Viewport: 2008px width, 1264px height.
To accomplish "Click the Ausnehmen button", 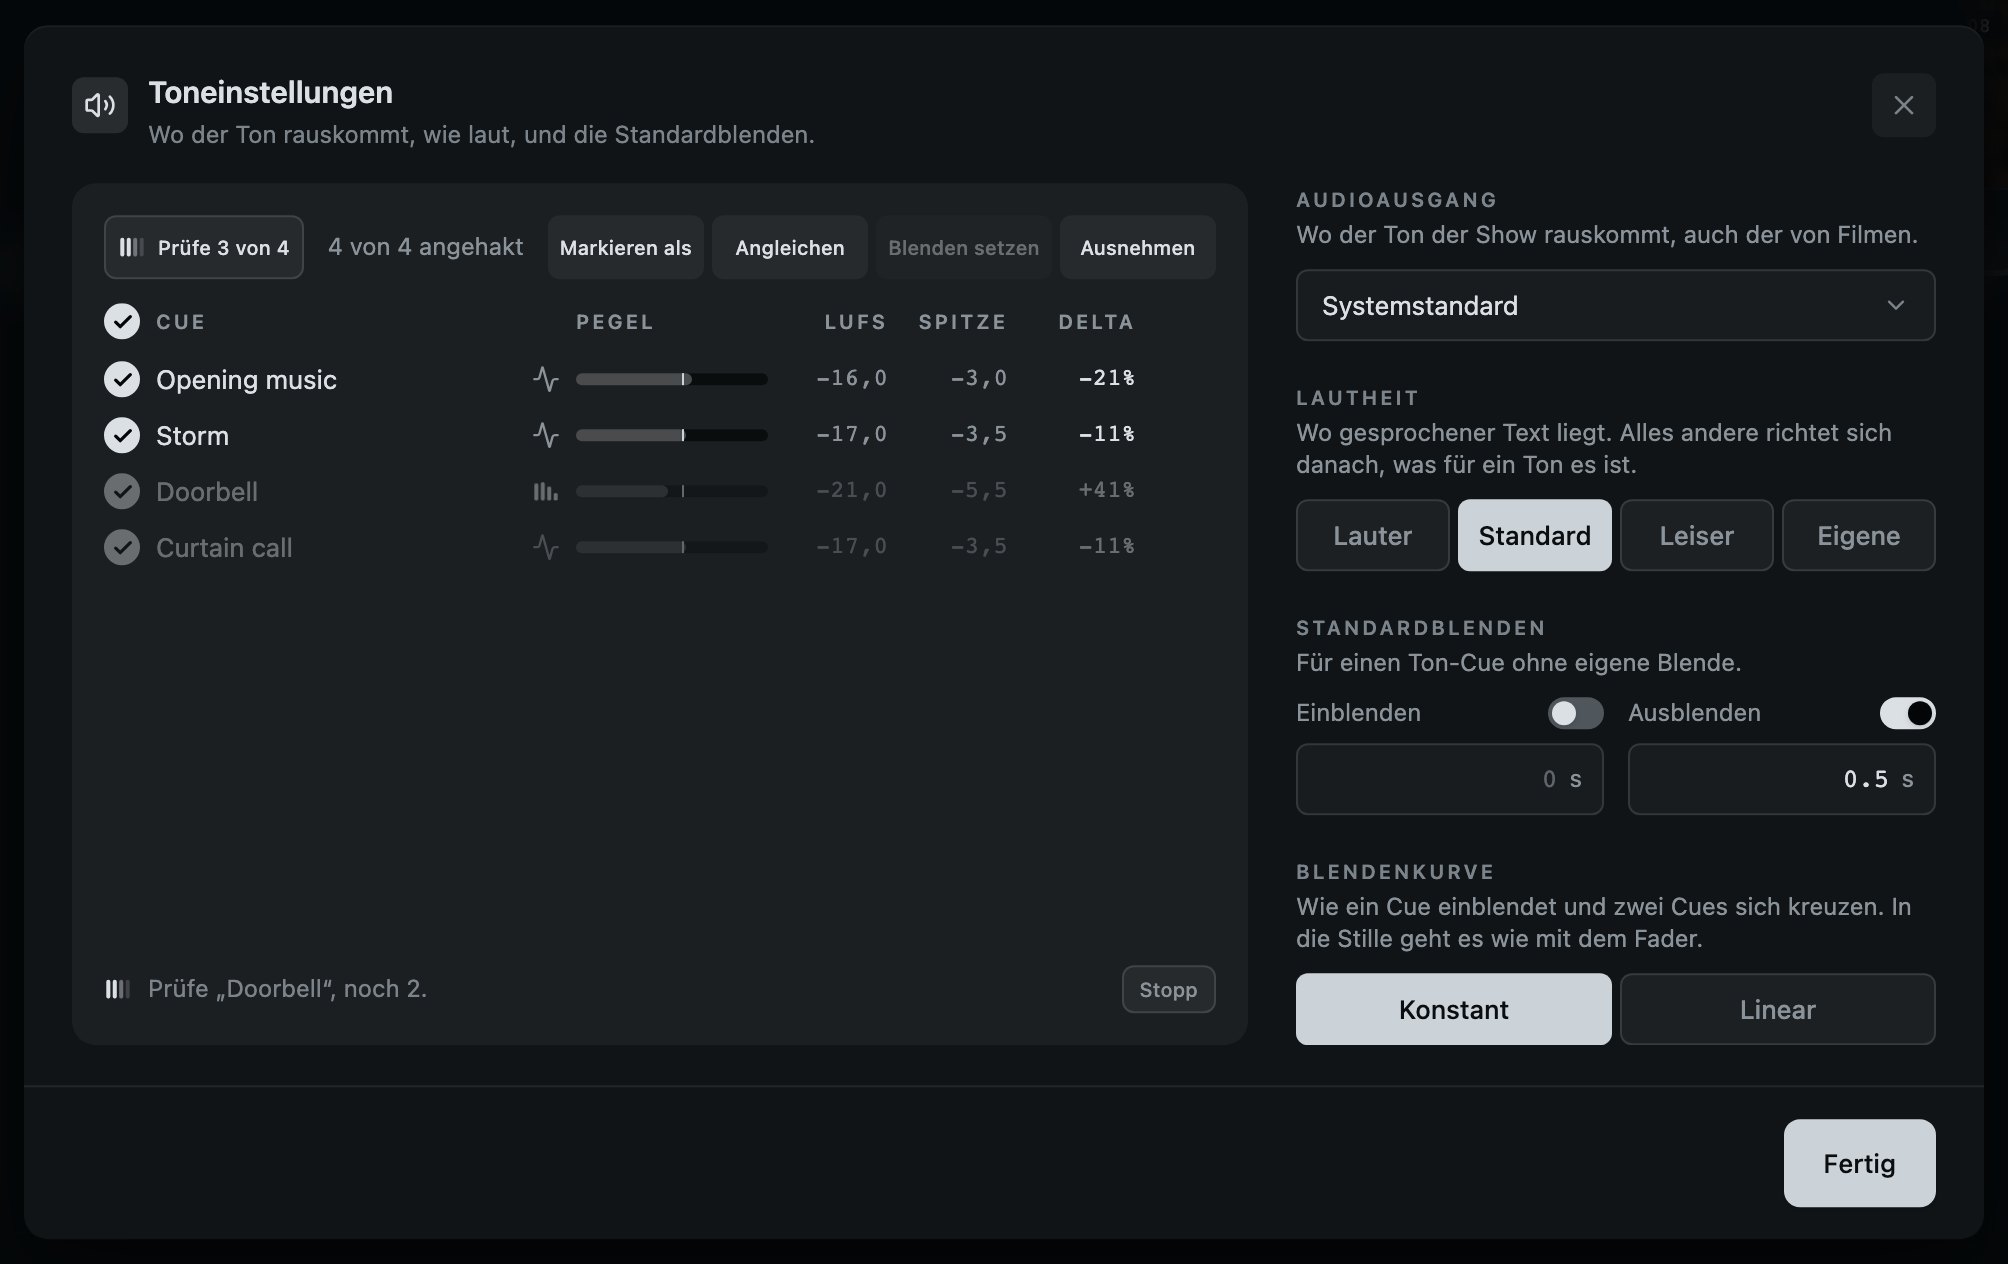I will click(1137, 247).
